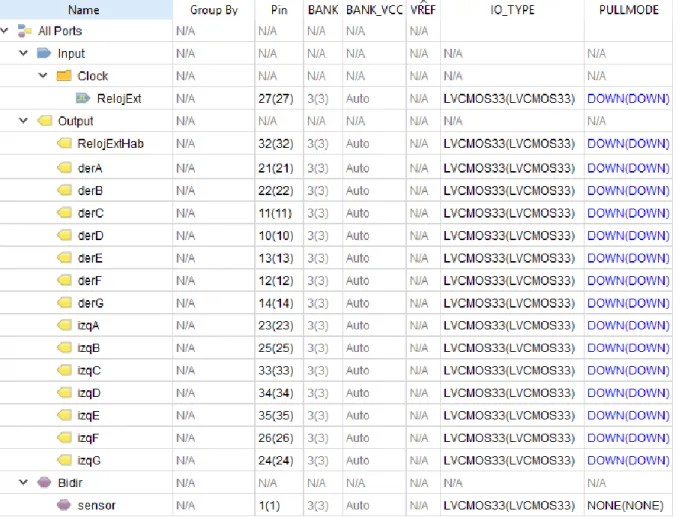
Task: Collapse the Output group chevron
Action: (x=23, y=120)
